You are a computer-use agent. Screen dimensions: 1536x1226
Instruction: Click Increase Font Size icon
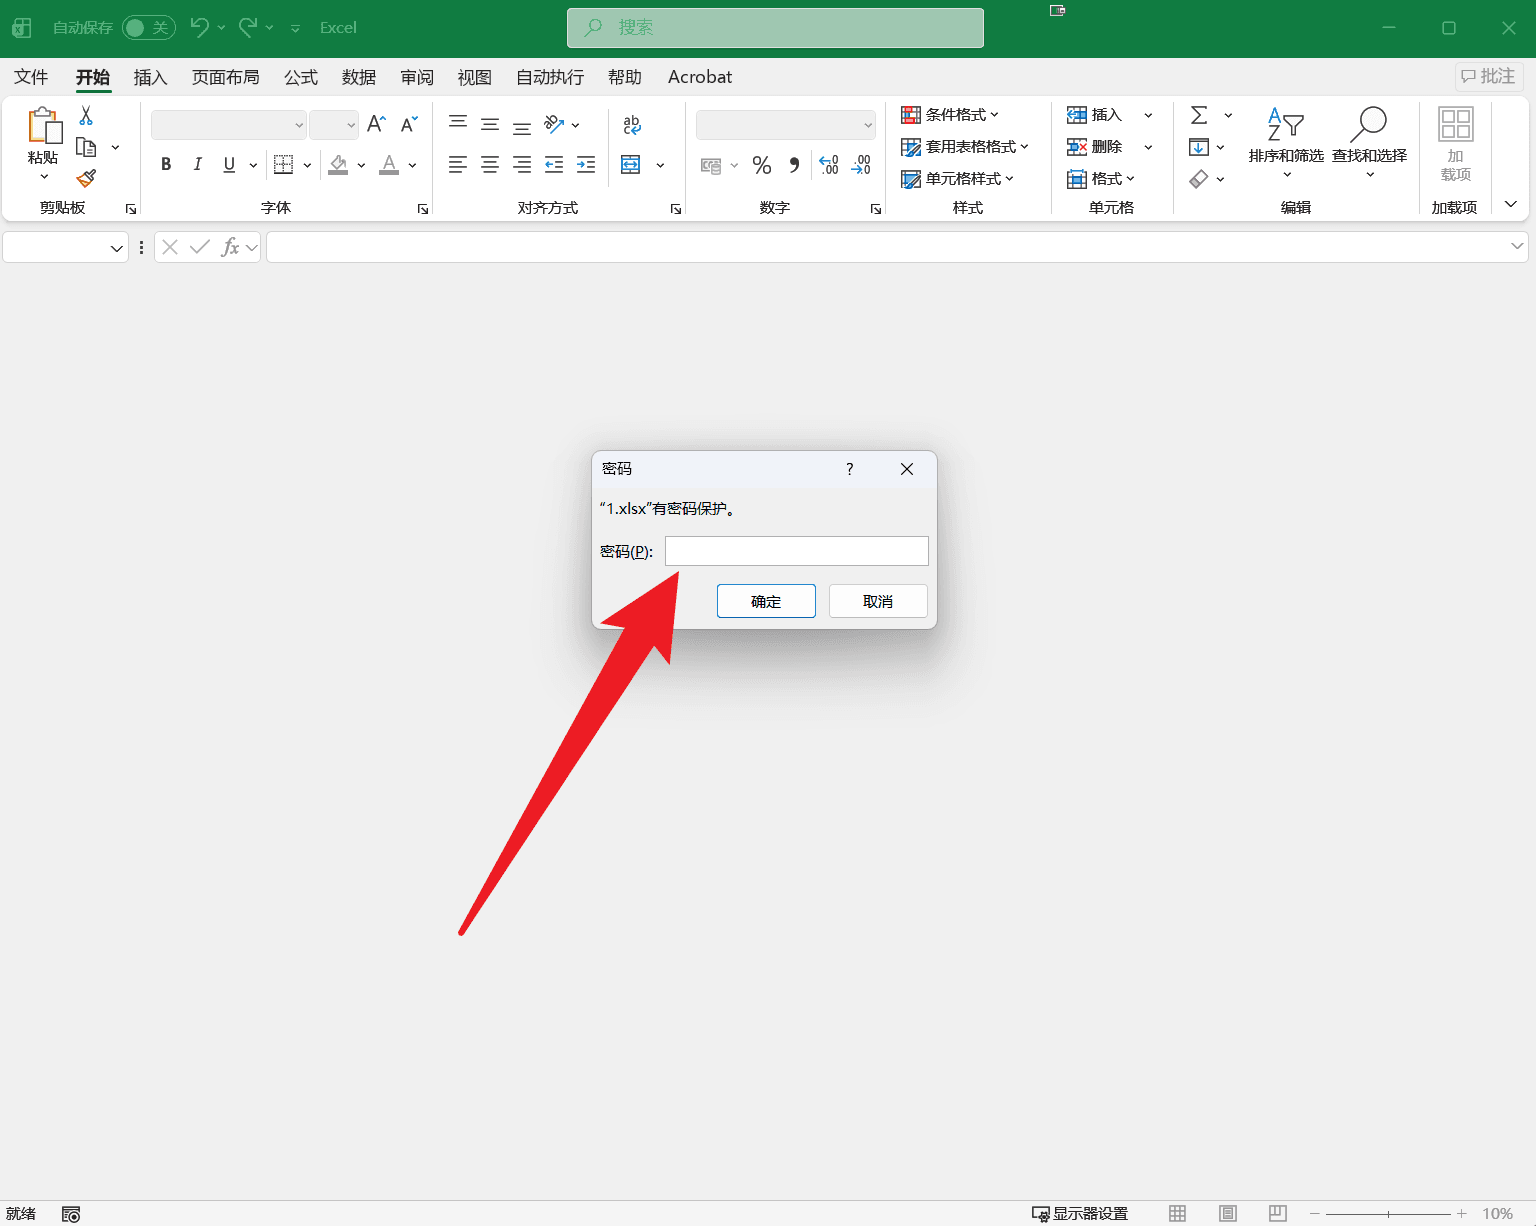point(376,124)
